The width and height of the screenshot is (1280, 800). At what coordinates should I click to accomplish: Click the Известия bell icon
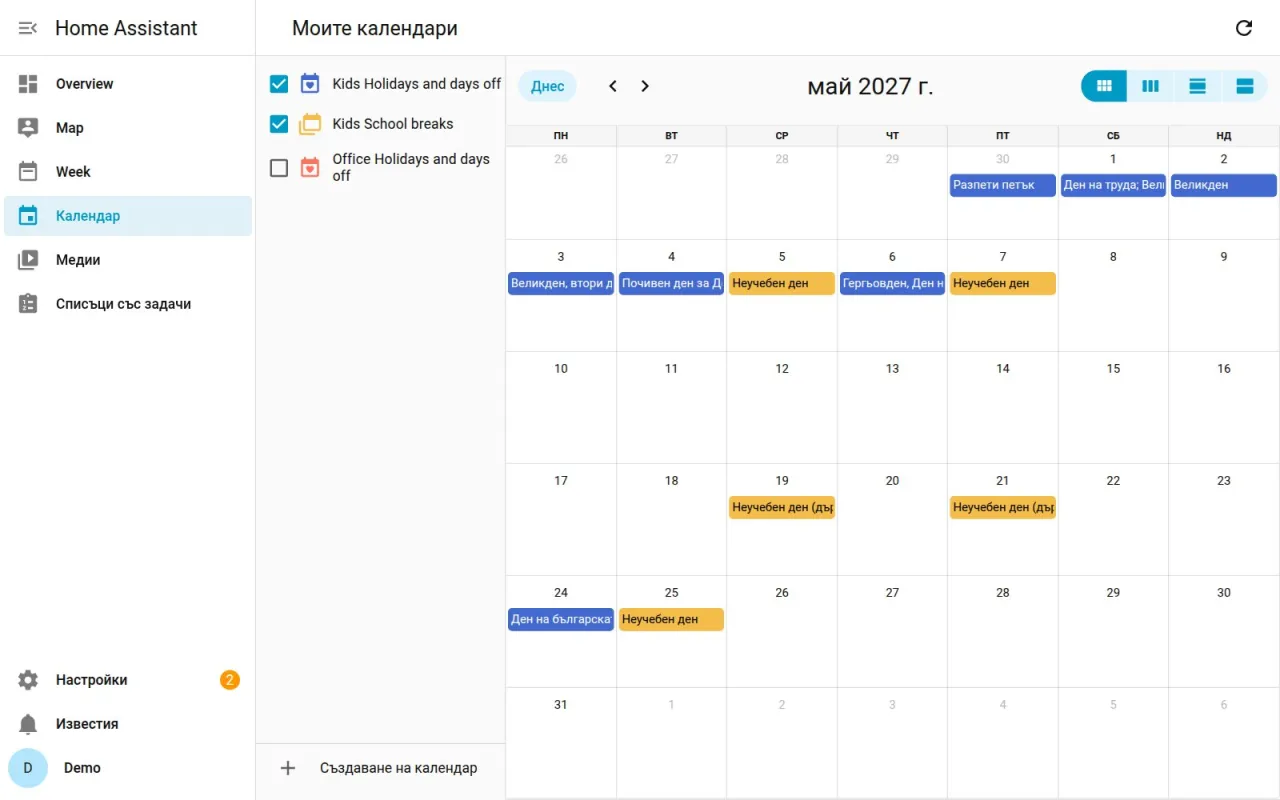[28, 724]
